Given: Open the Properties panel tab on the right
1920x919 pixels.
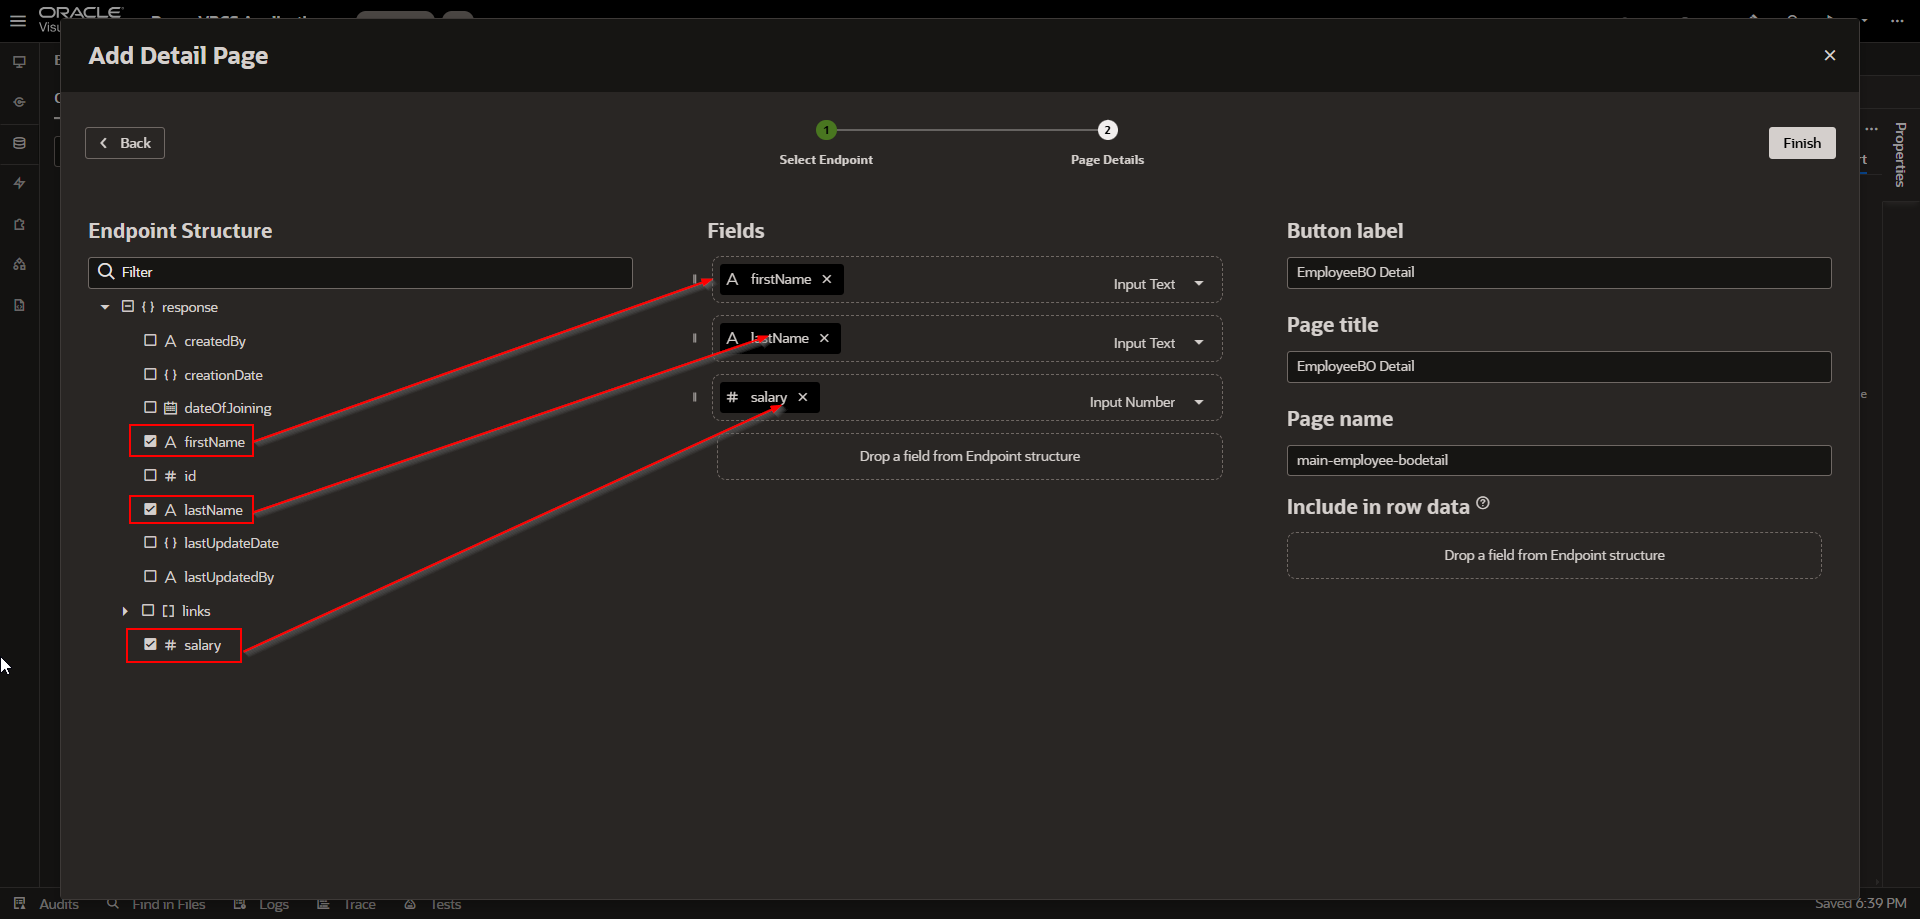Looking at the screenshot, I should click(x=1901, y=155).
